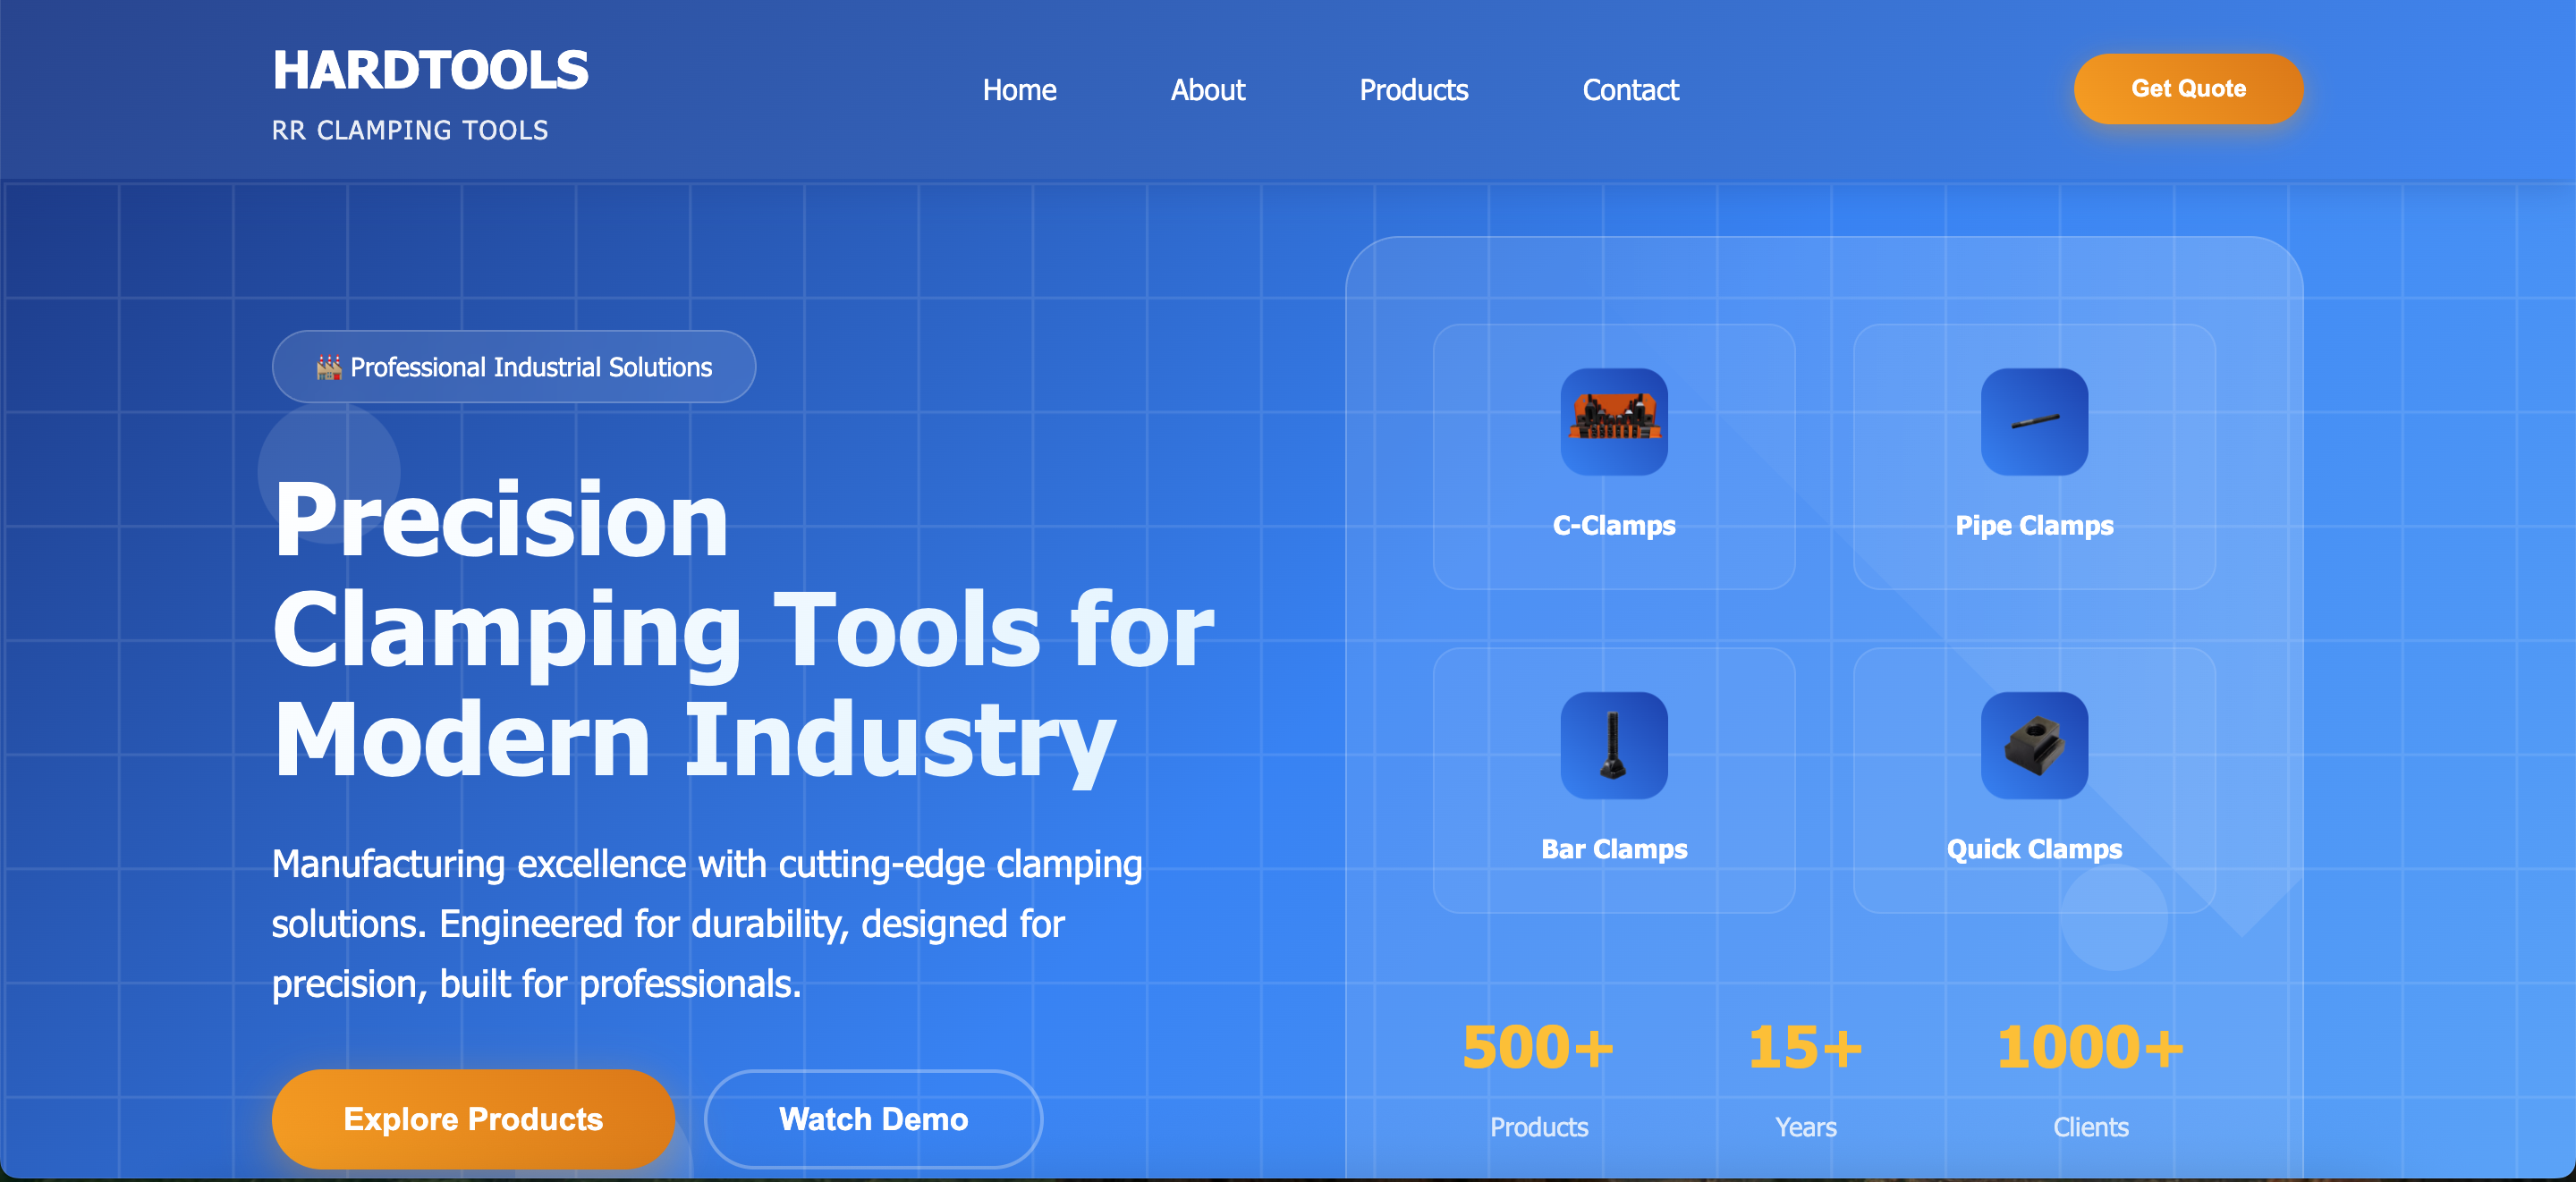Screen dimensions: 2576x1182
Task: Select the Bar Clamps label
Action: tap(1613, 849)
